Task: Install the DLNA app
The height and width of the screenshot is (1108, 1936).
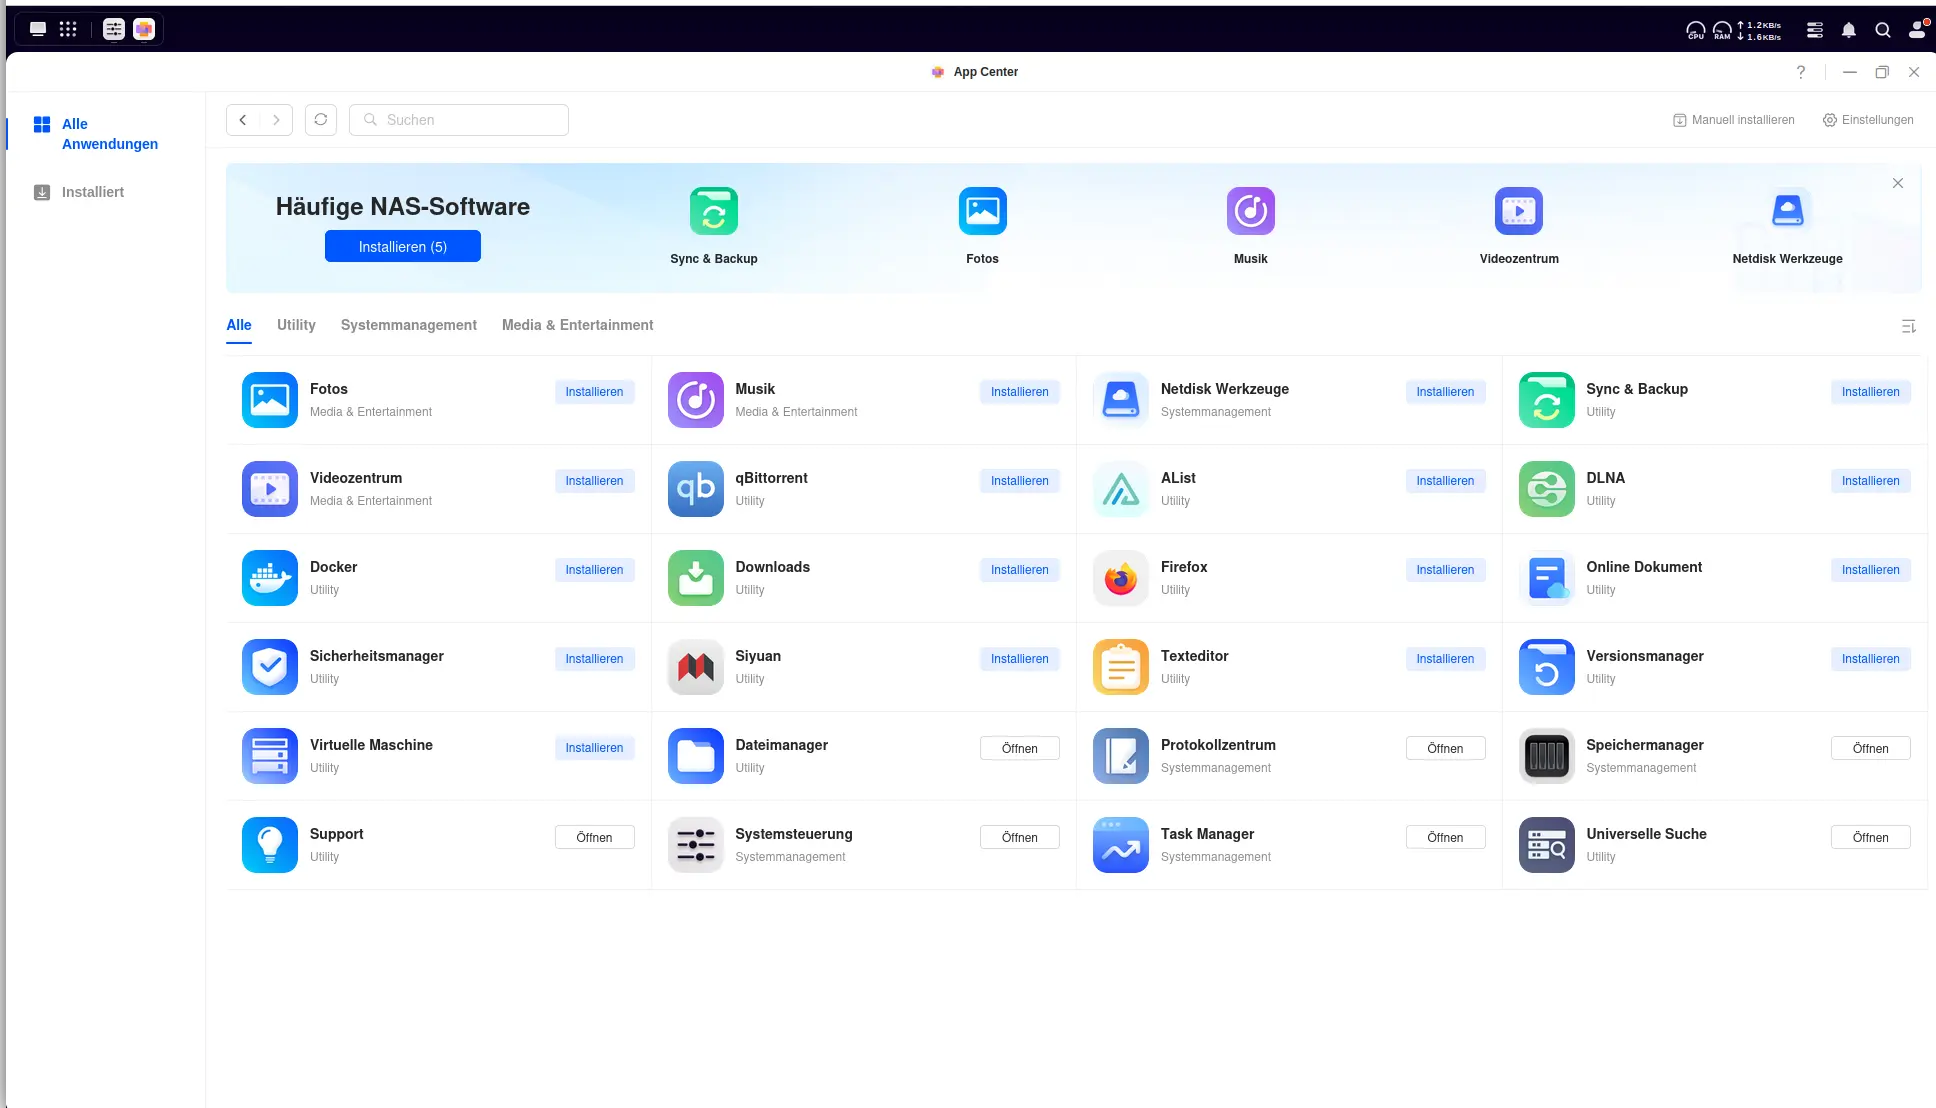Action: (1869, 481)
